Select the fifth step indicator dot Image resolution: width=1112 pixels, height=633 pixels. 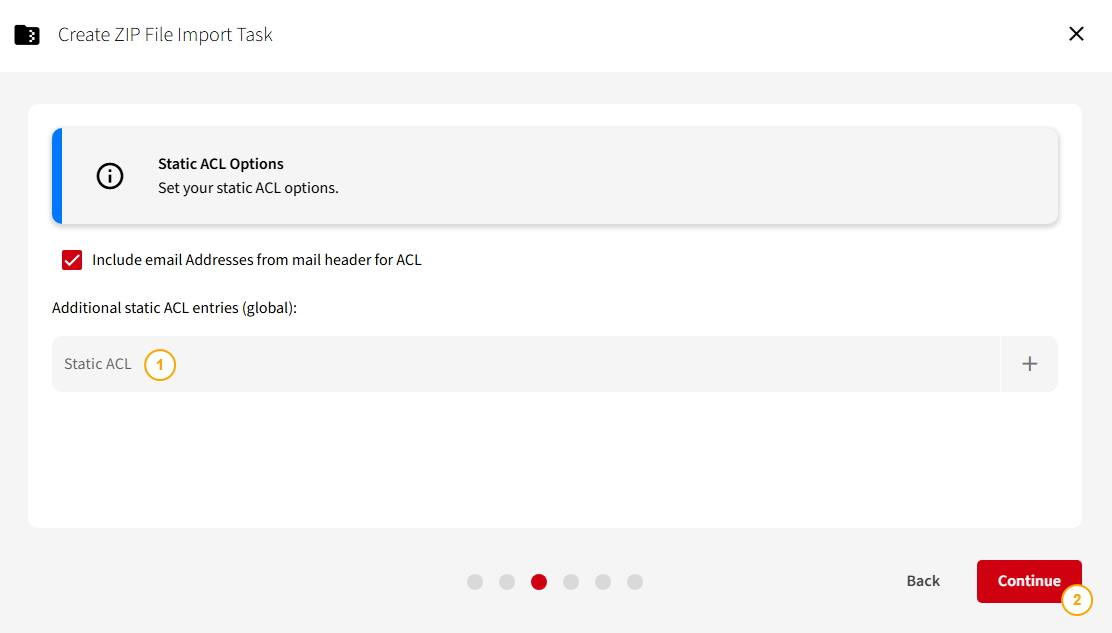coord(603,582)
